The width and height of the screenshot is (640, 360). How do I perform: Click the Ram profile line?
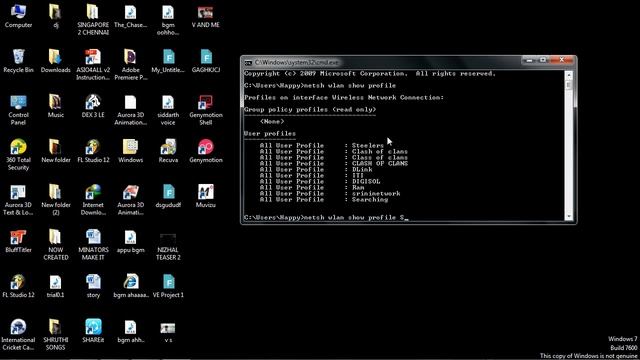click(x=312, y=187)
